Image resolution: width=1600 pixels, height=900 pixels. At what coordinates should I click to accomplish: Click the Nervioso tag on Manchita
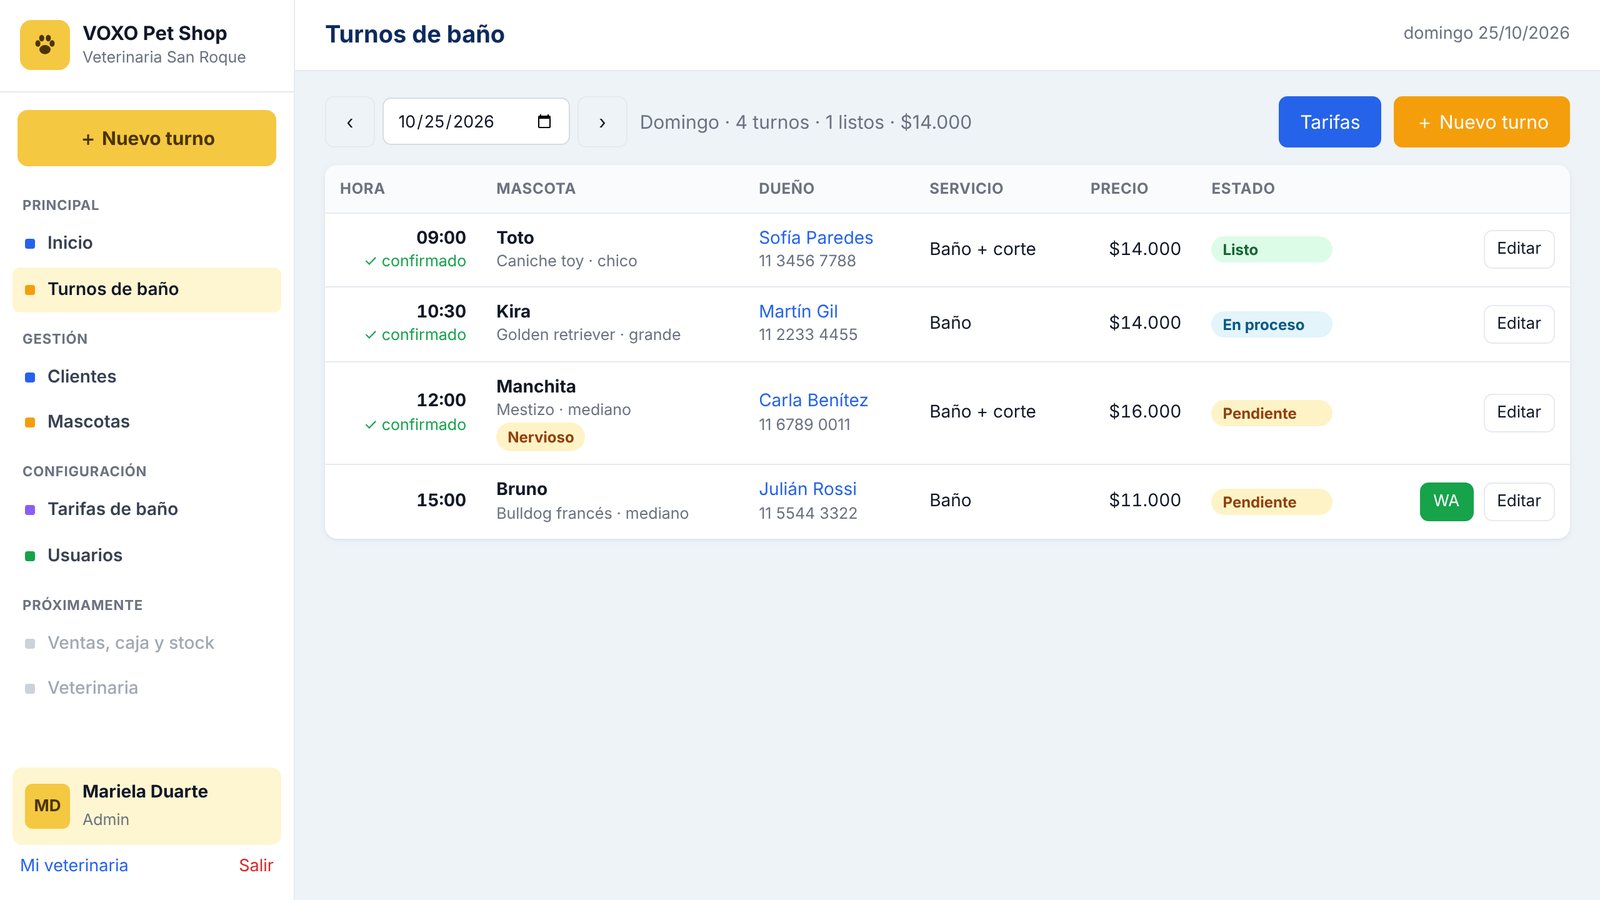click(540, 437)
